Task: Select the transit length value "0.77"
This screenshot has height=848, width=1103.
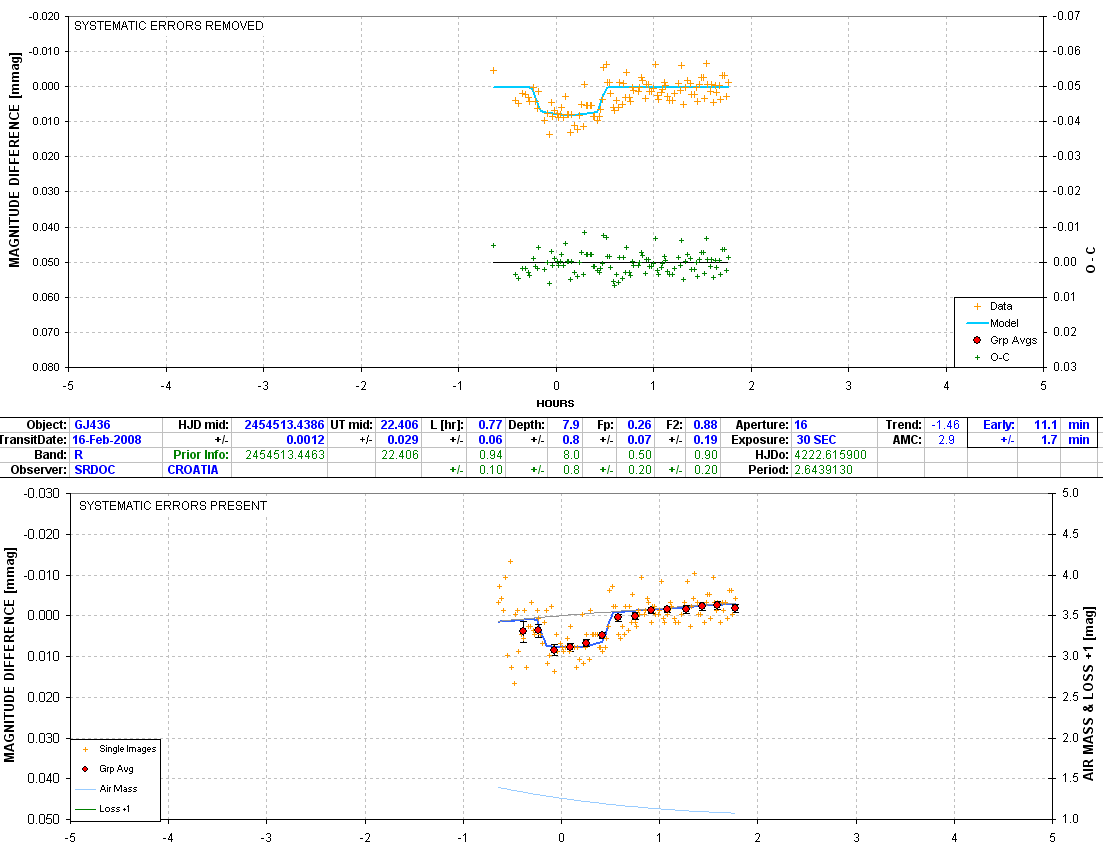Action: click(x=490, y=425)
